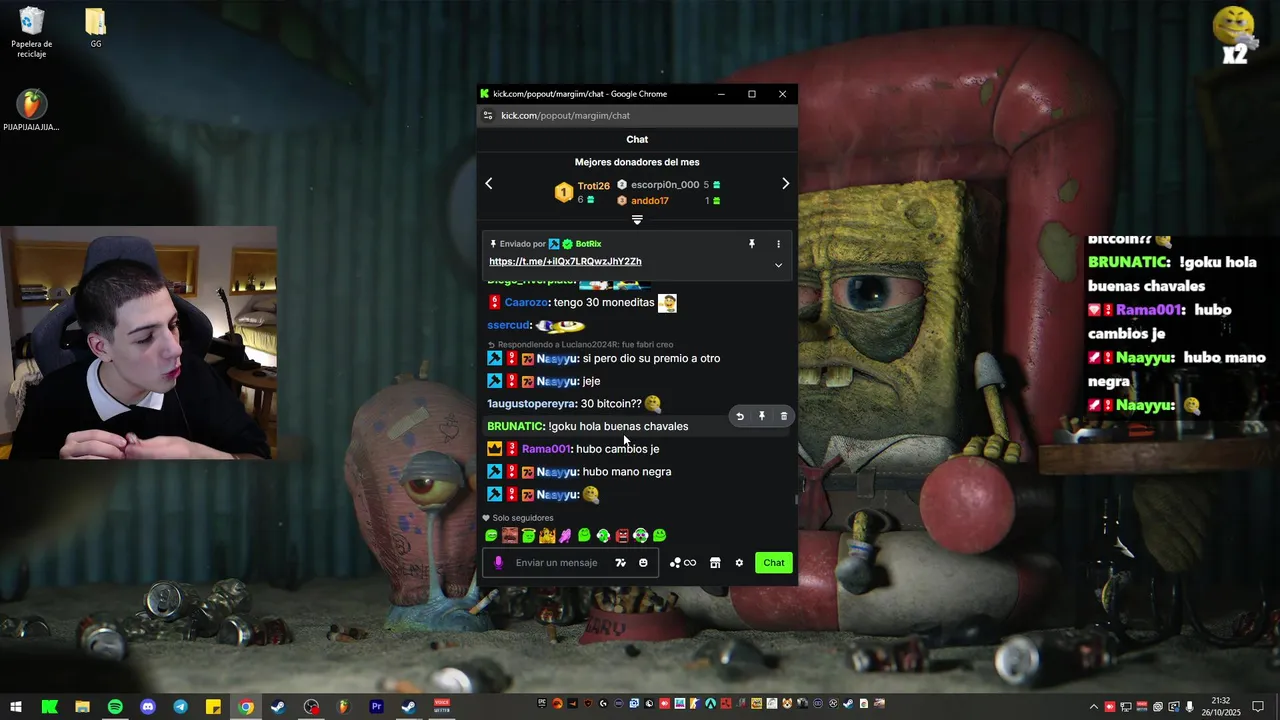Open Discord from the taskbar
The width and height of the screenshot is (1280, 720).
148,707
